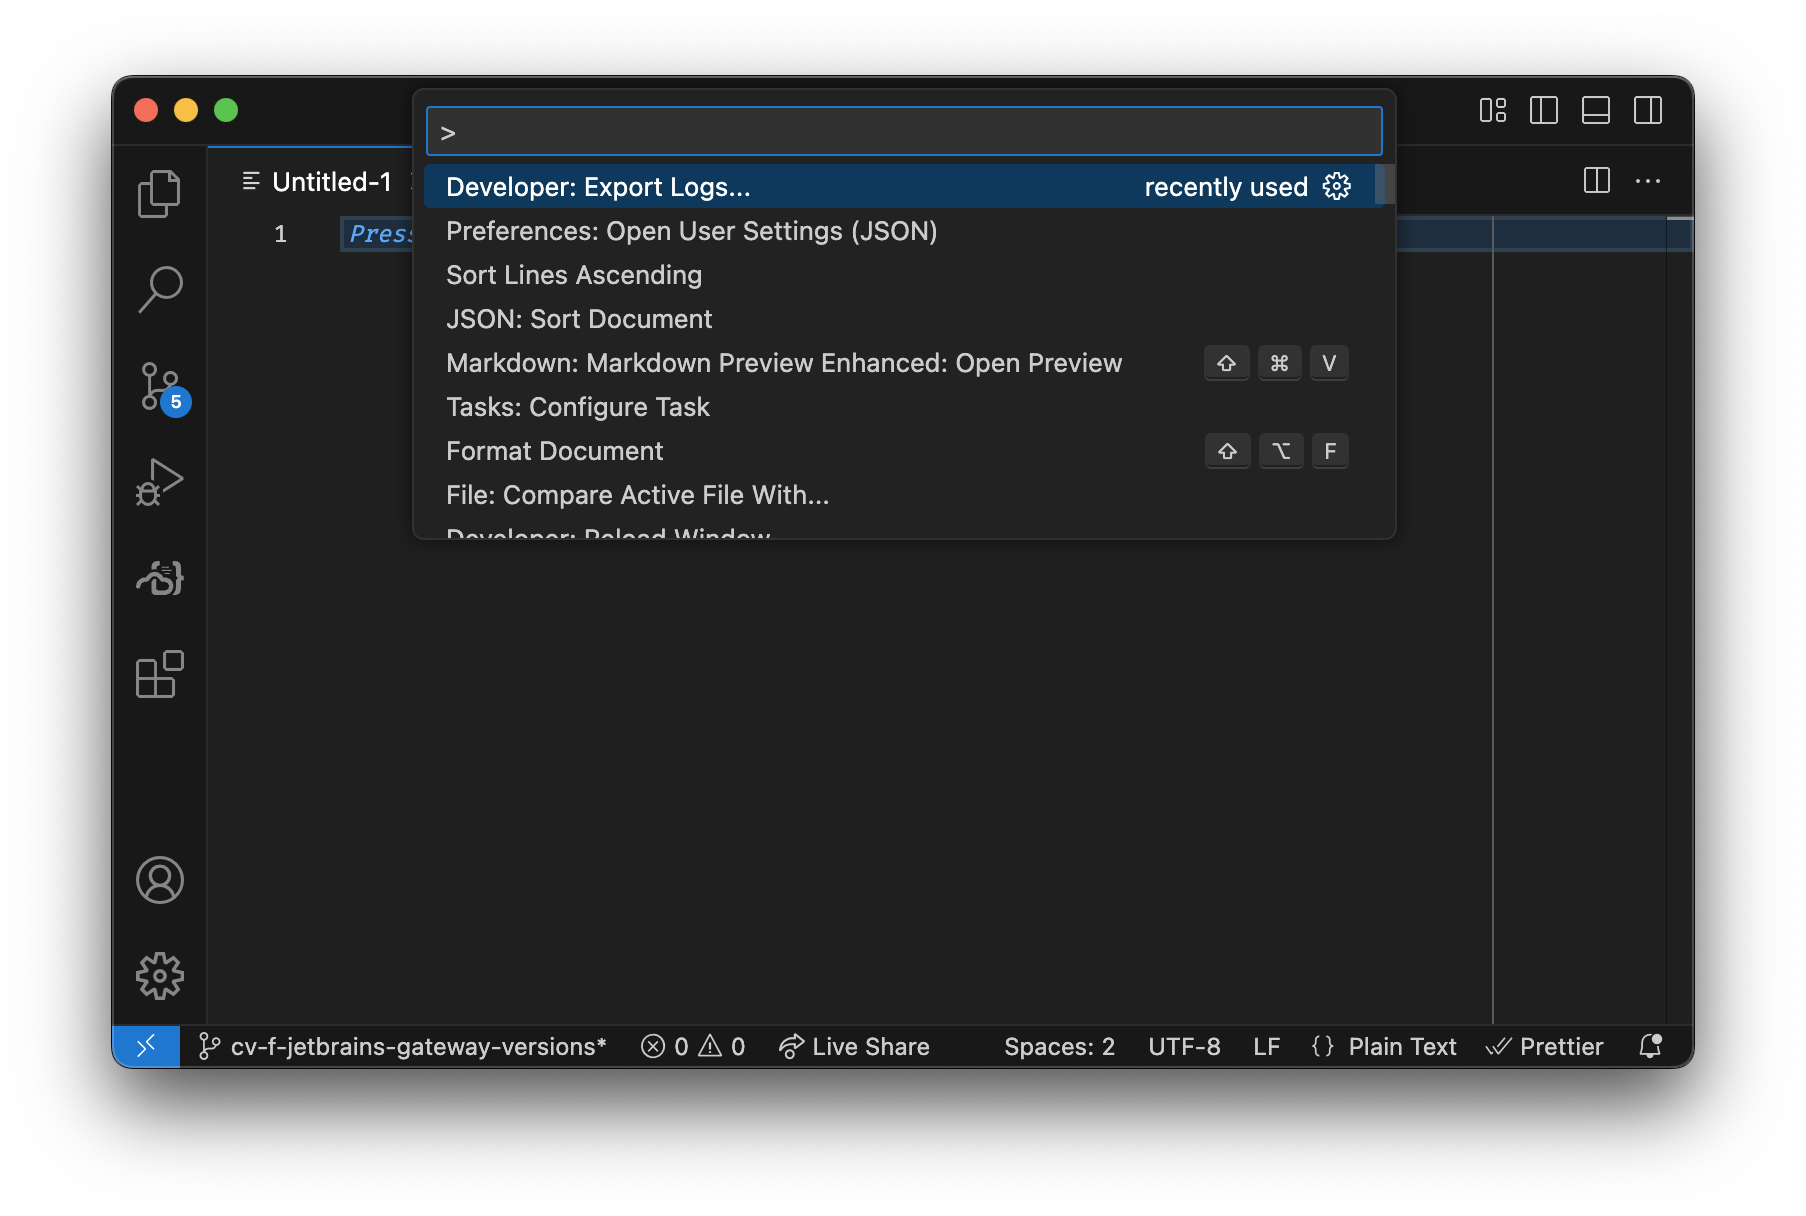This screenshot has width=1806, height=1216.
Task: Toggle the bottom Panel visibility
Action: [1595, 110]
